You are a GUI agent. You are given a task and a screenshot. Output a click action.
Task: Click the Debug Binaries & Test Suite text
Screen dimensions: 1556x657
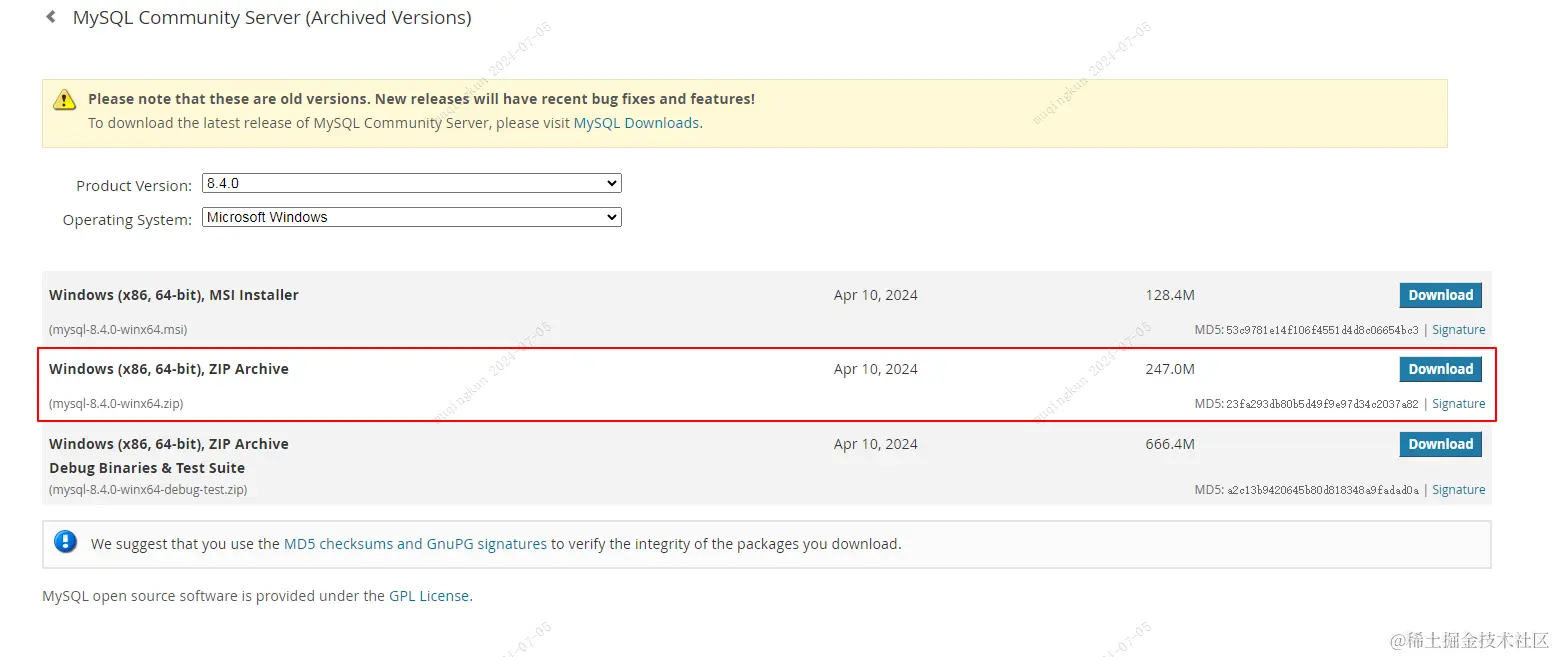[x=147, y=468]
